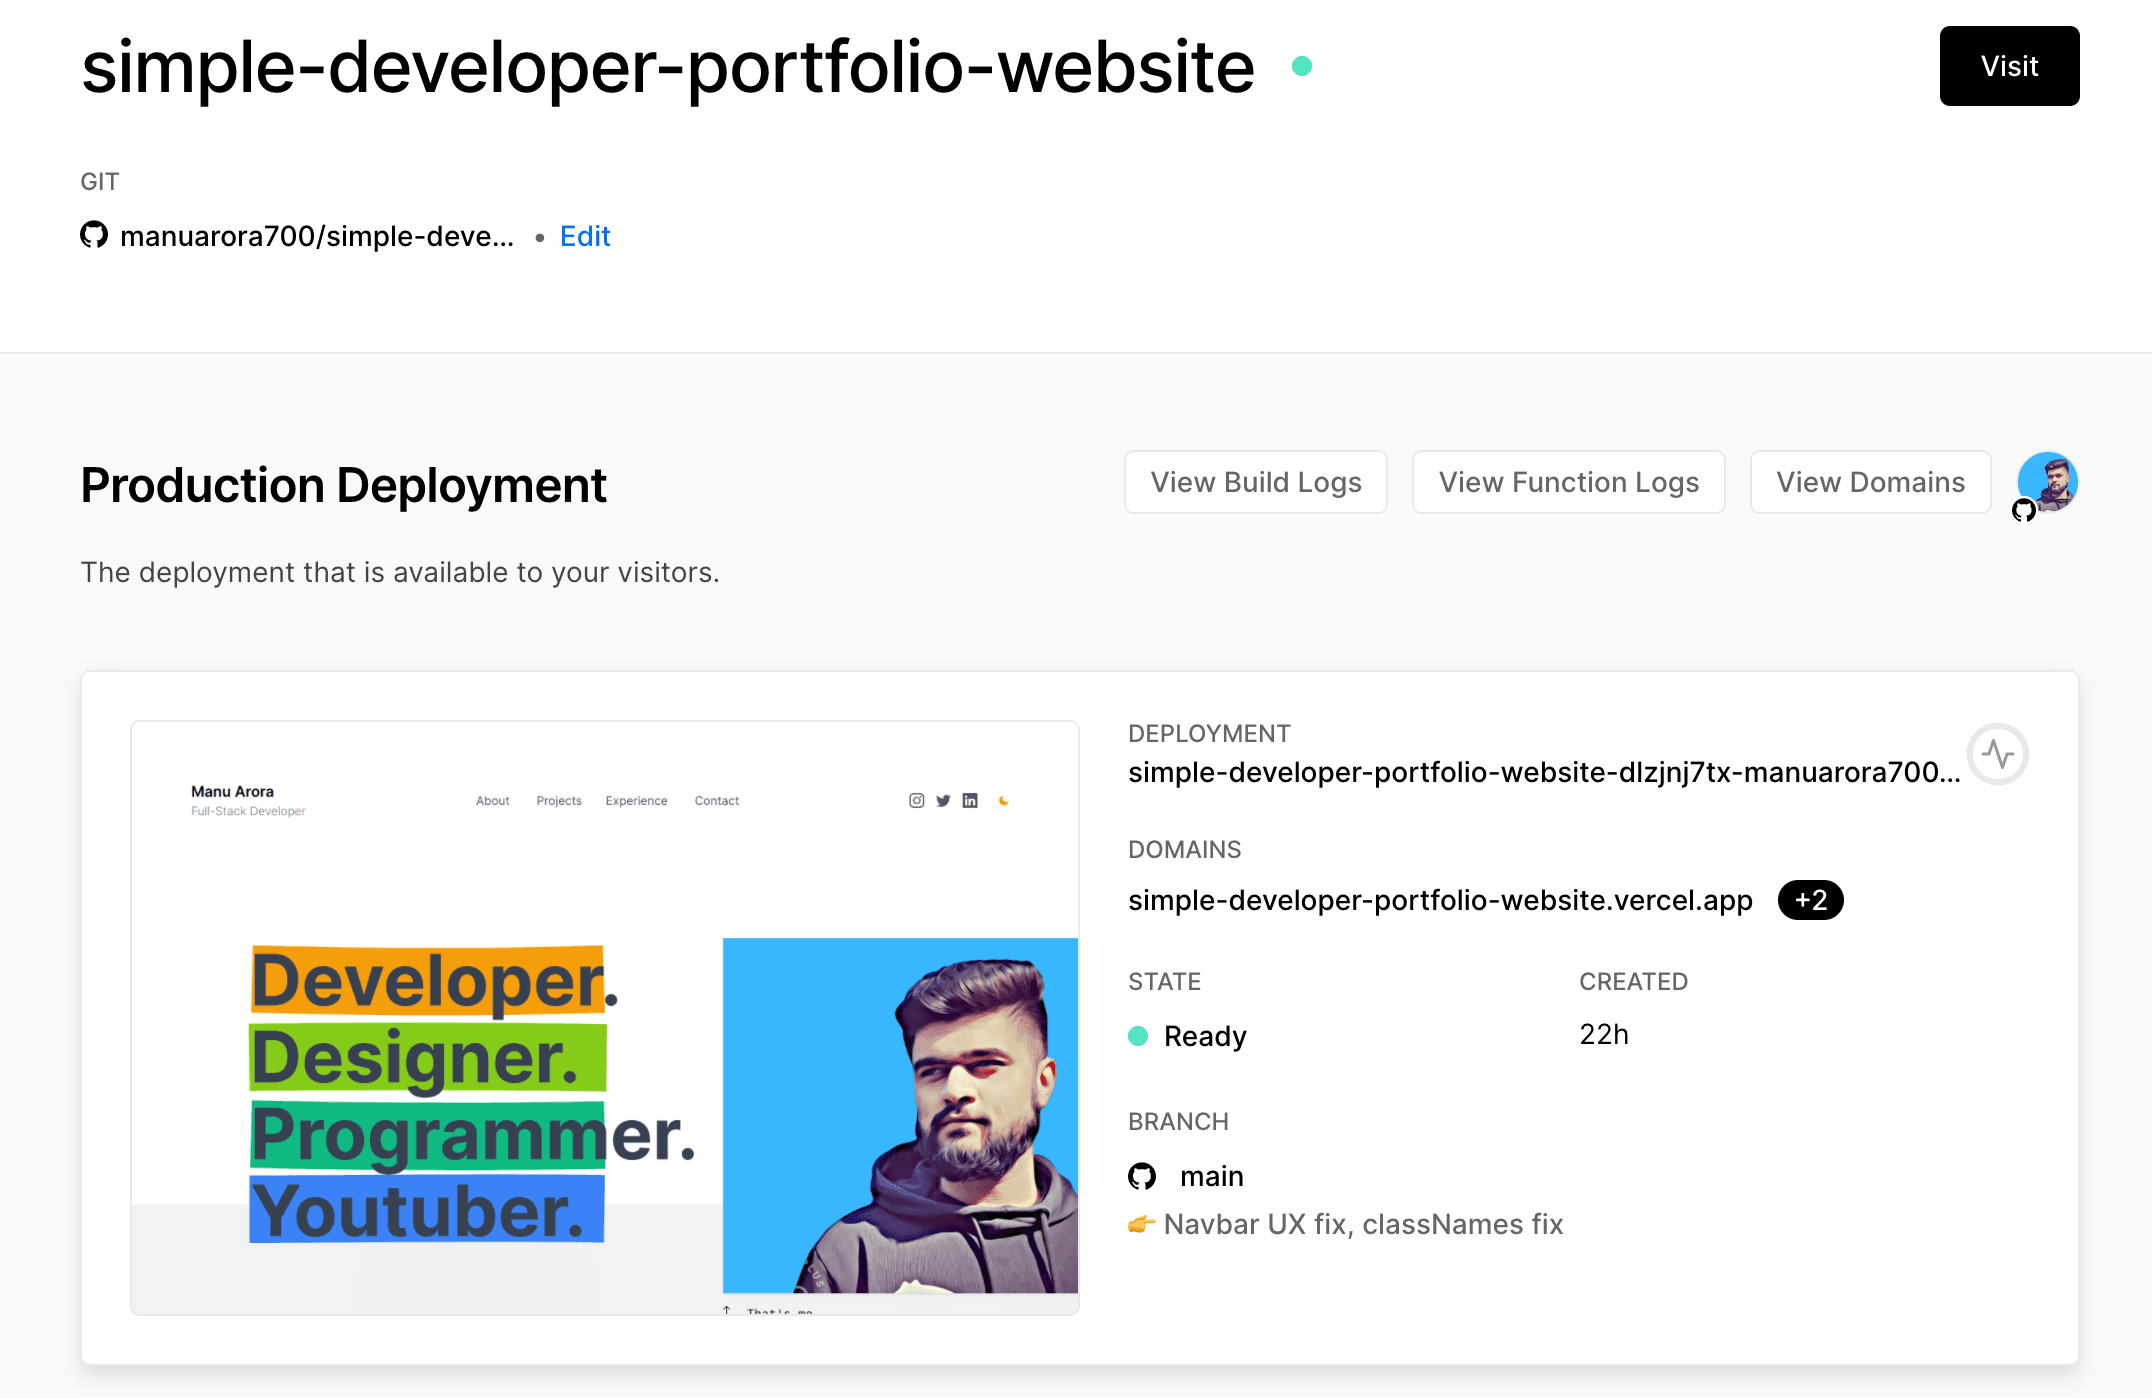Click the deployment activity pulse icon
The image size is (2152, 1398).
tap(1997, 754)
